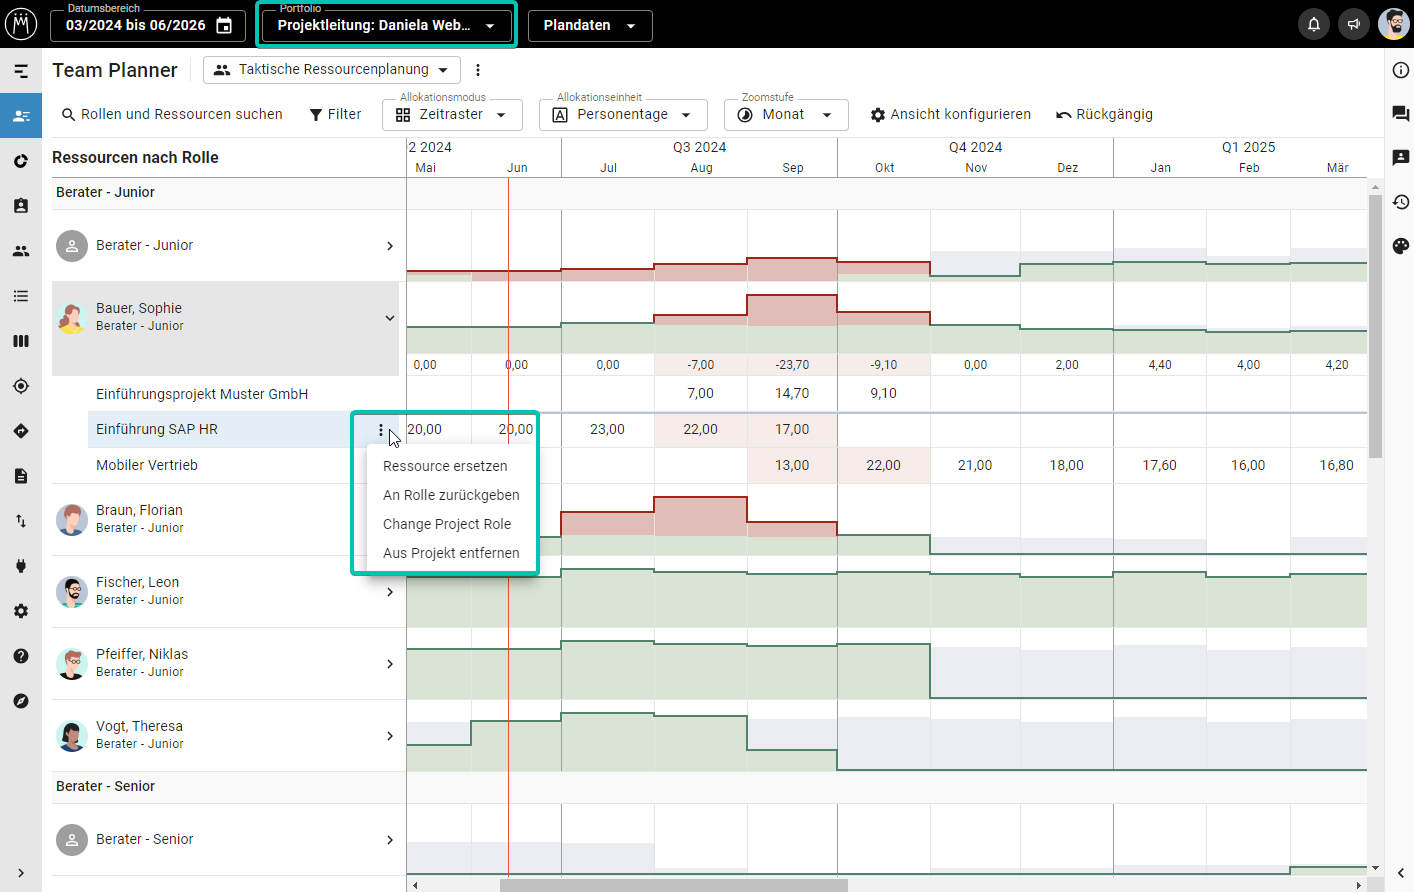Open the contact card panel icon on right

1401,158
